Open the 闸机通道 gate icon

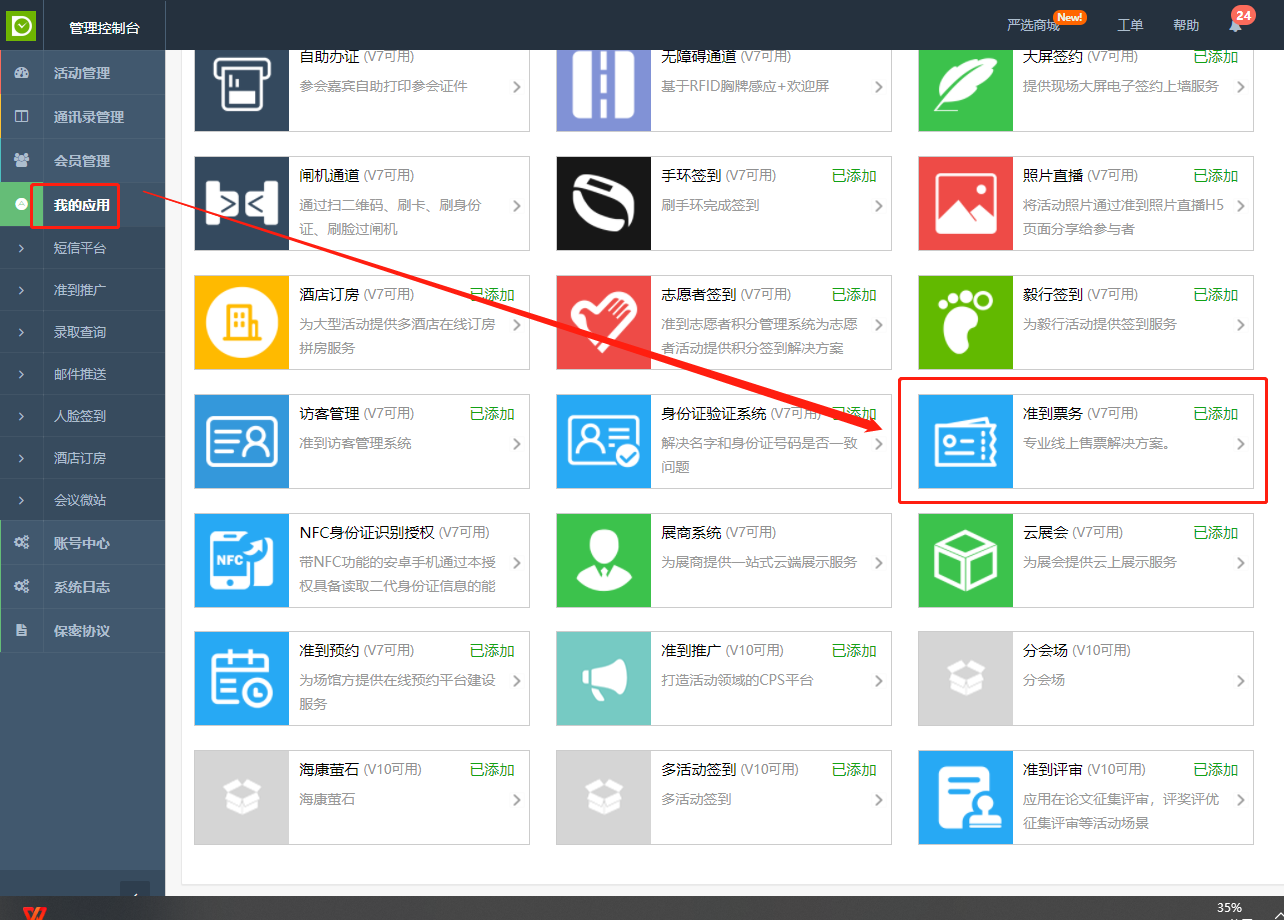(242, 203)
